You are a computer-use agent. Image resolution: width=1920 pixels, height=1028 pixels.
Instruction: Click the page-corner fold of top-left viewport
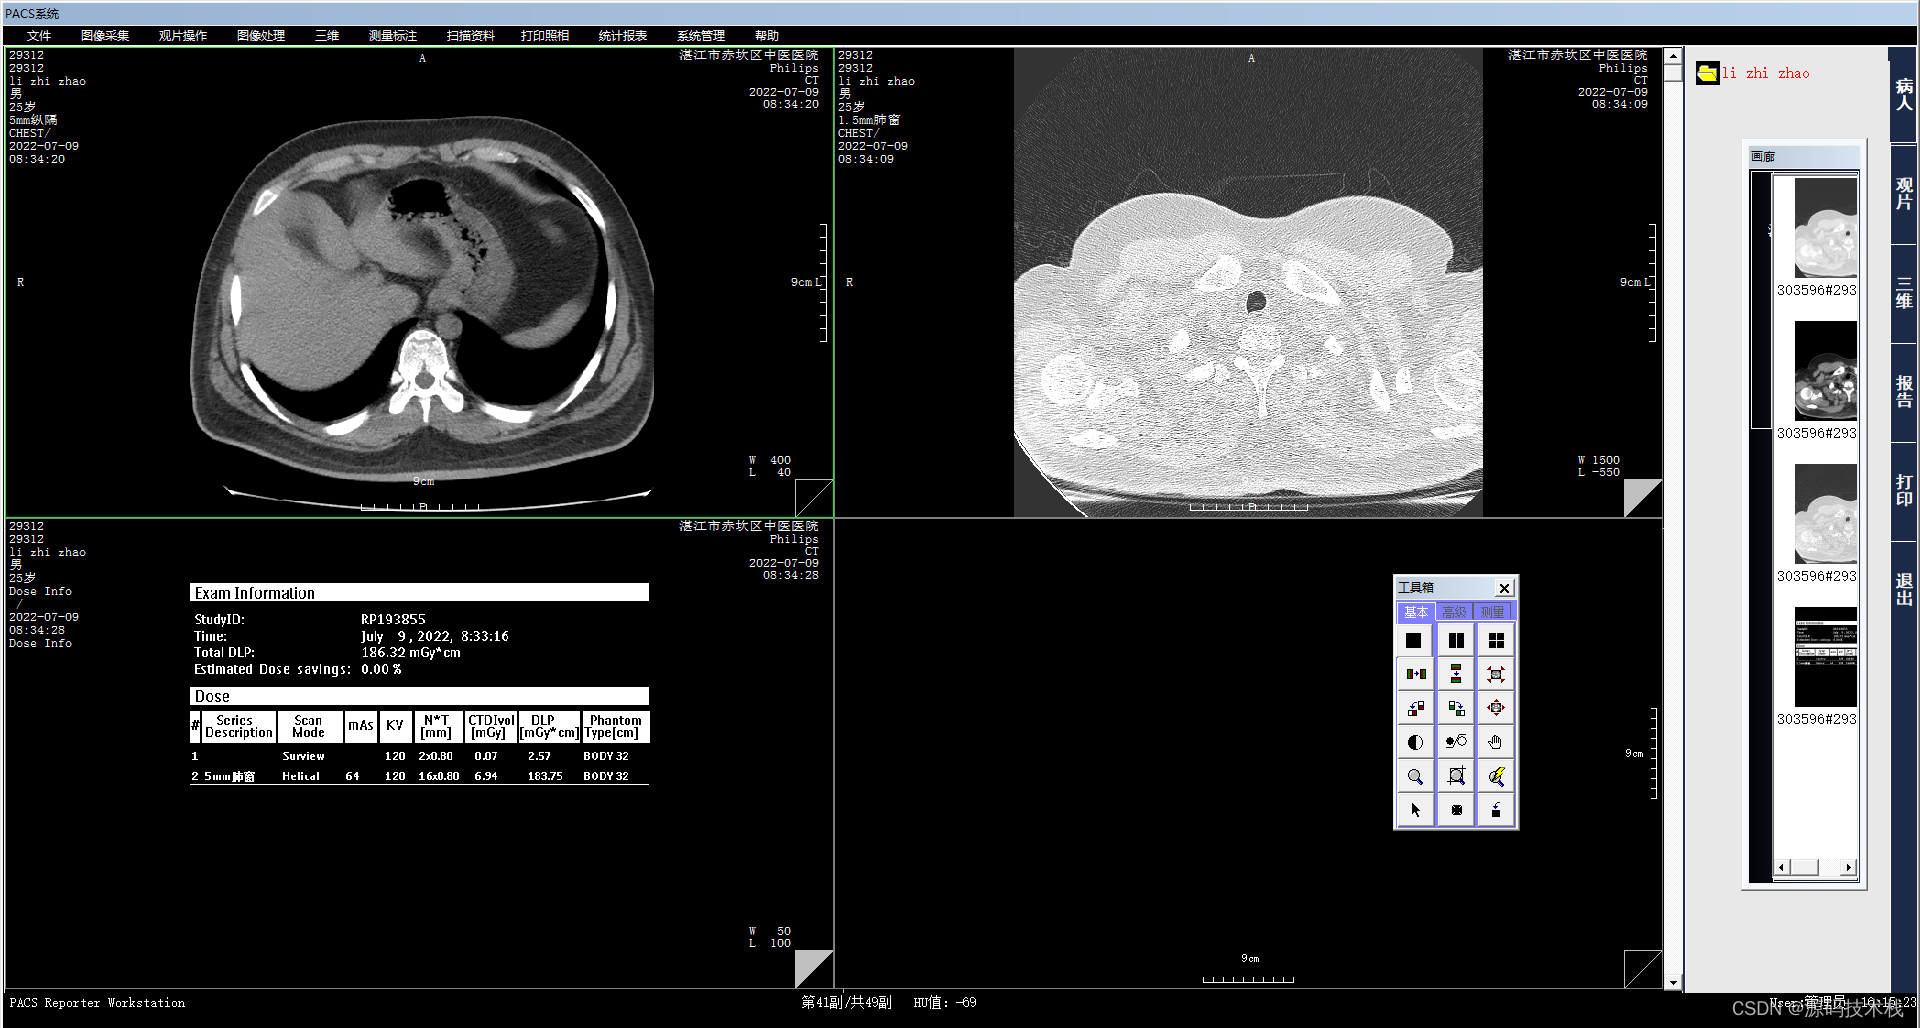813,498
